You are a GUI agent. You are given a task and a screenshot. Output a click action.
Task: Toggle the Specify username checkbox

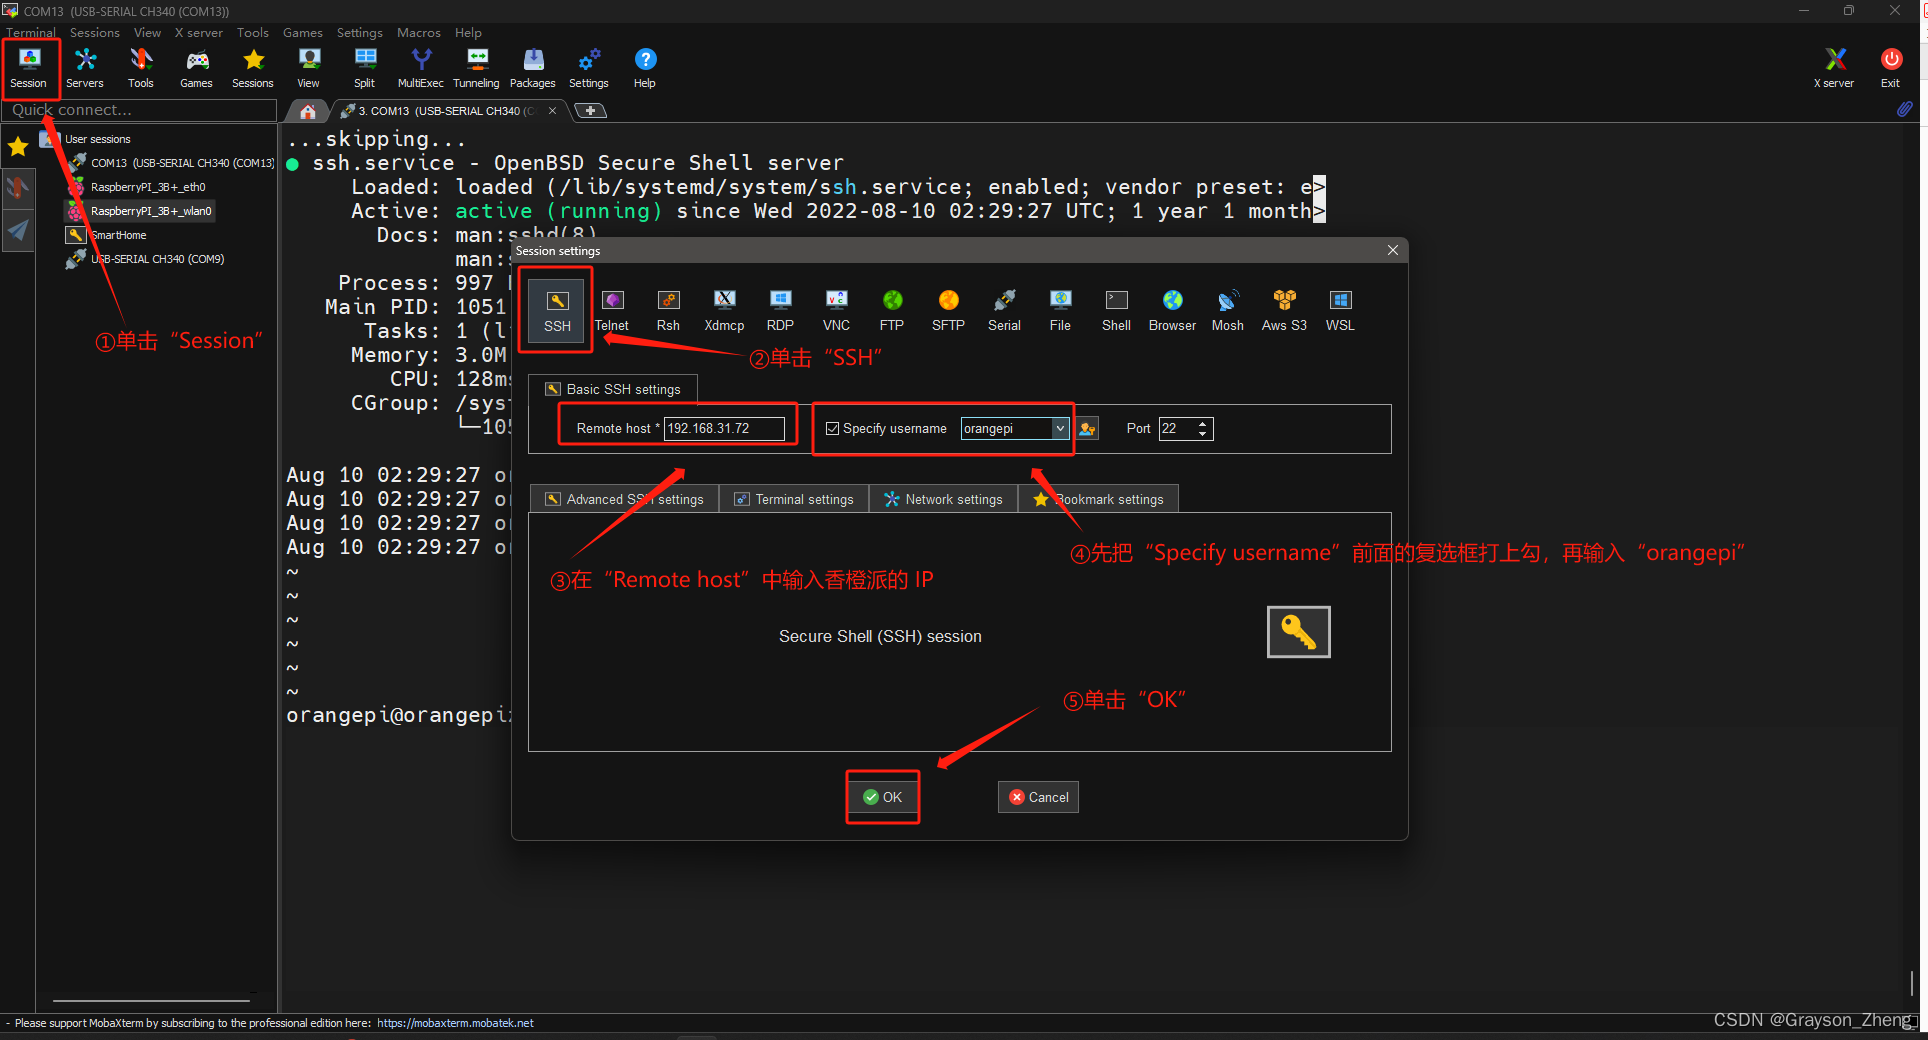click(832, 428)
